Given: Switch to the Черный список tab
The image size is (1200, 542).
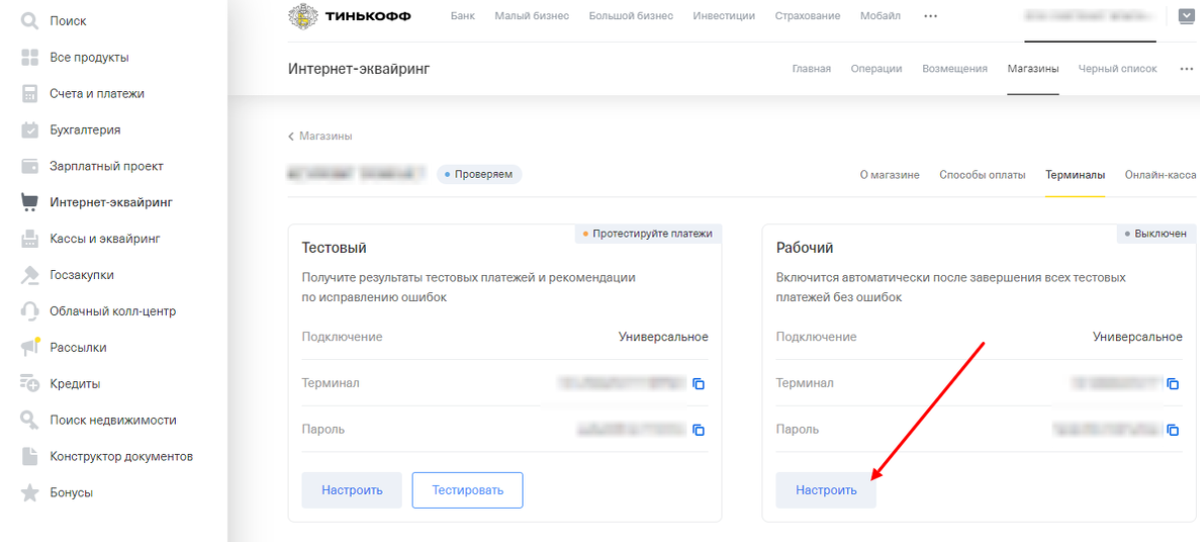Looking at the screenshot, I should 1118,69.
